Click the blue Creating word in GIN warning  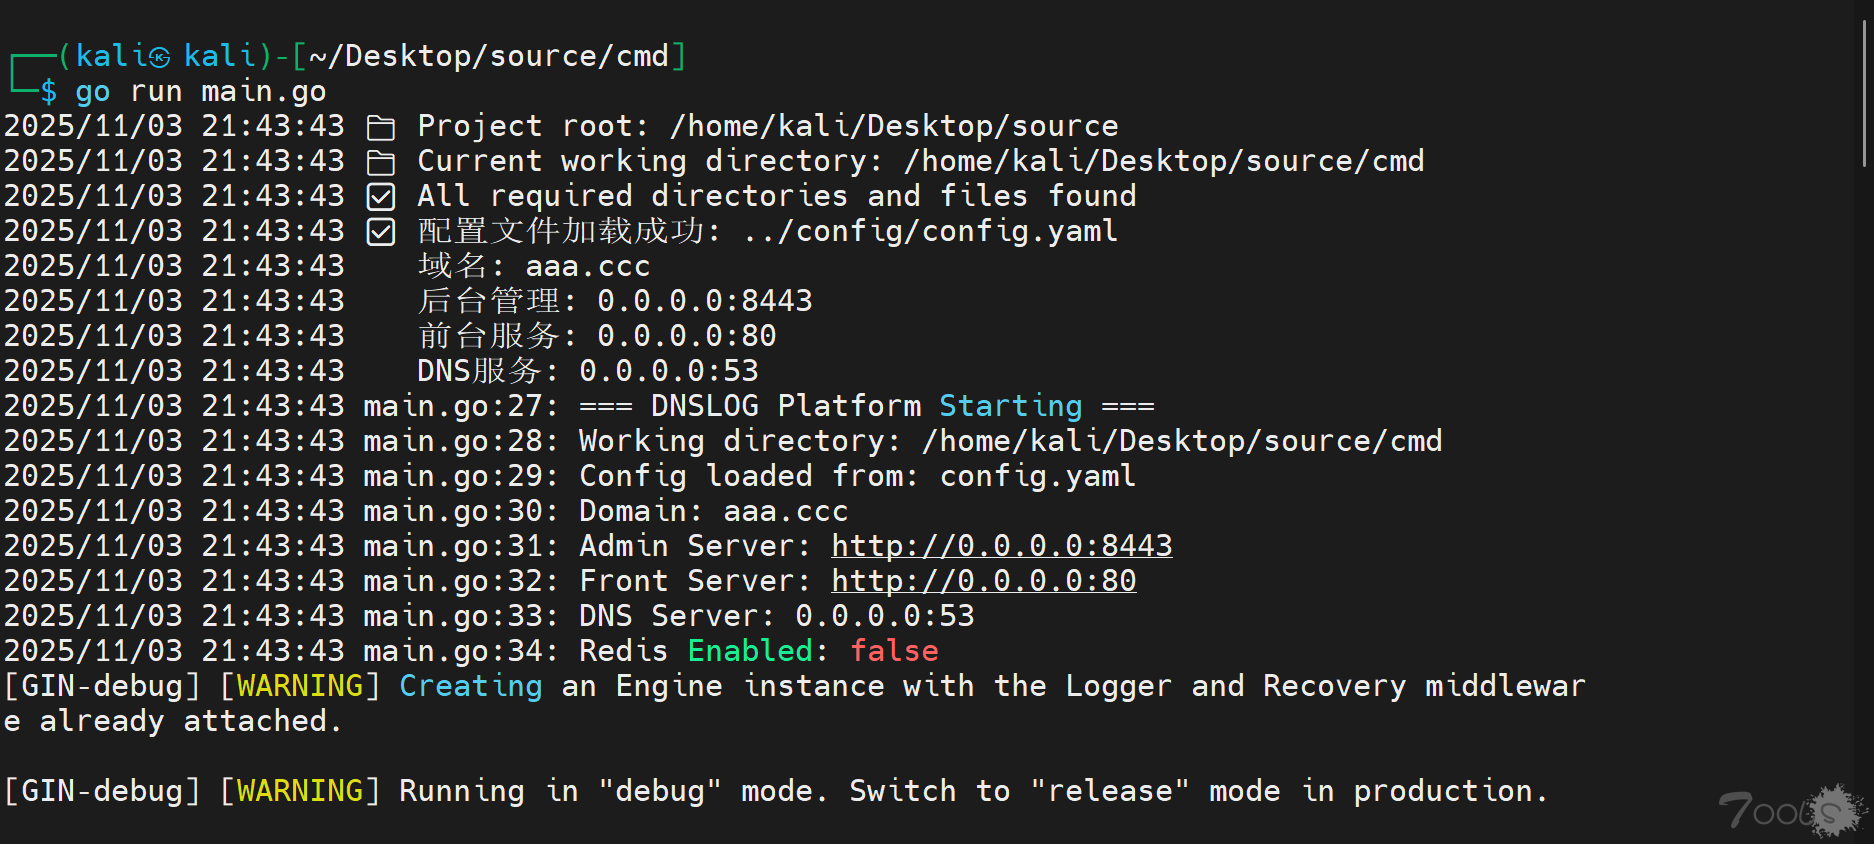[x=470, y=686]
